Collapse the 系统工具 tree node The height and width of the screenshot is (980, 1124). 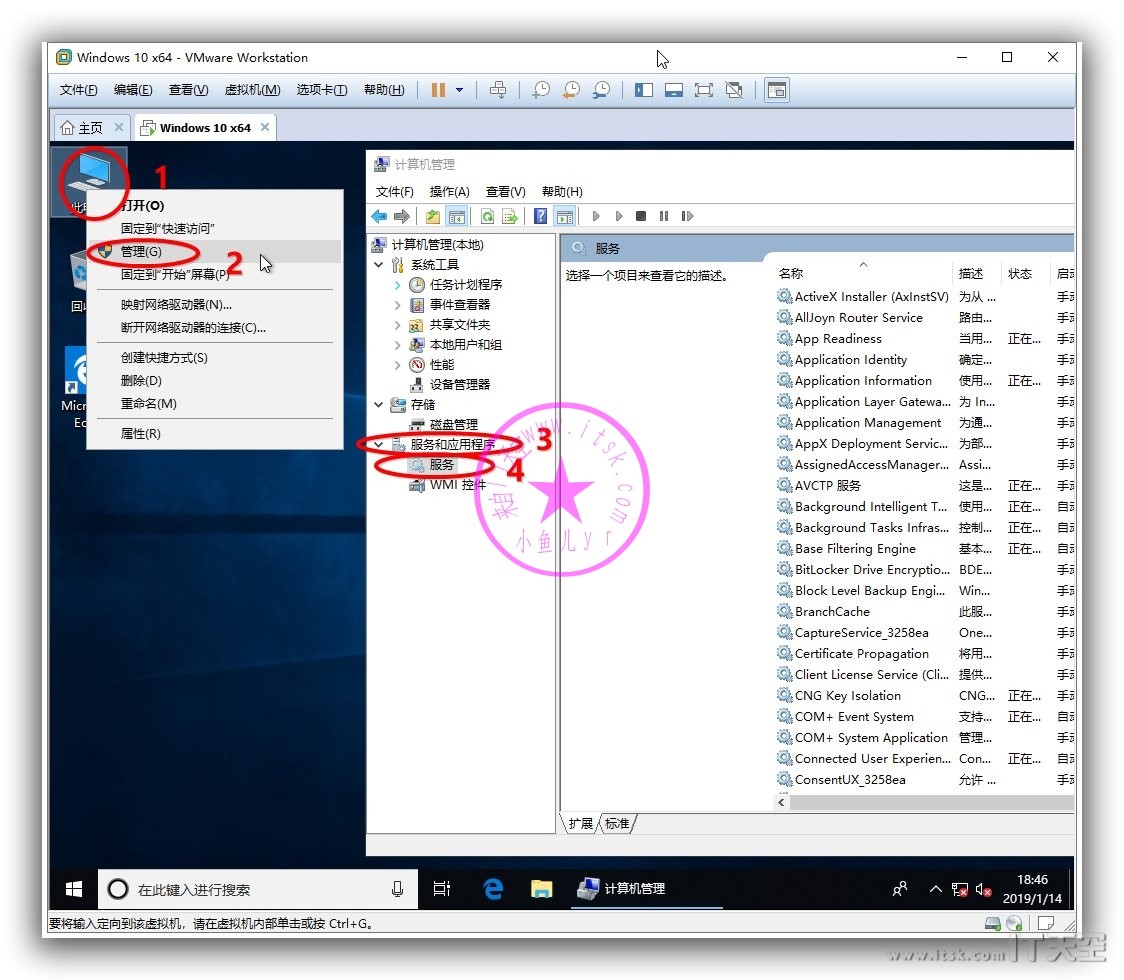(x=379, y=265)
